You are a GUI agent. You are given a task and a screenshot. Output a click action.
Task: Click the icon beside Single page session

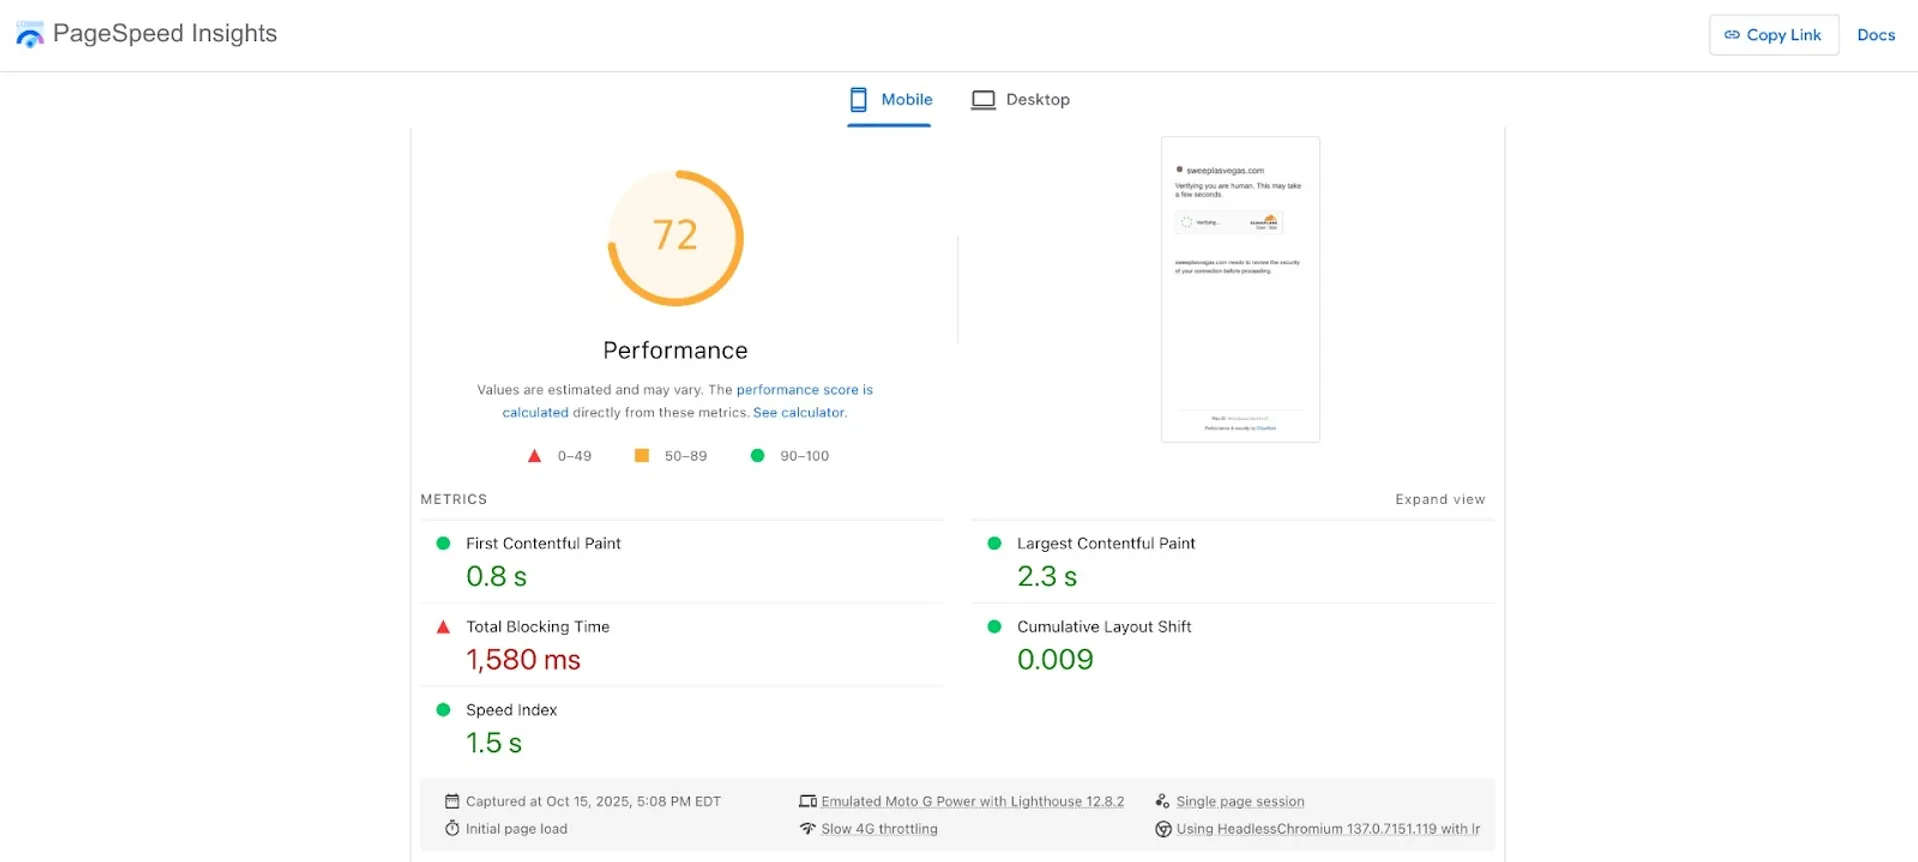[1162, 801]
